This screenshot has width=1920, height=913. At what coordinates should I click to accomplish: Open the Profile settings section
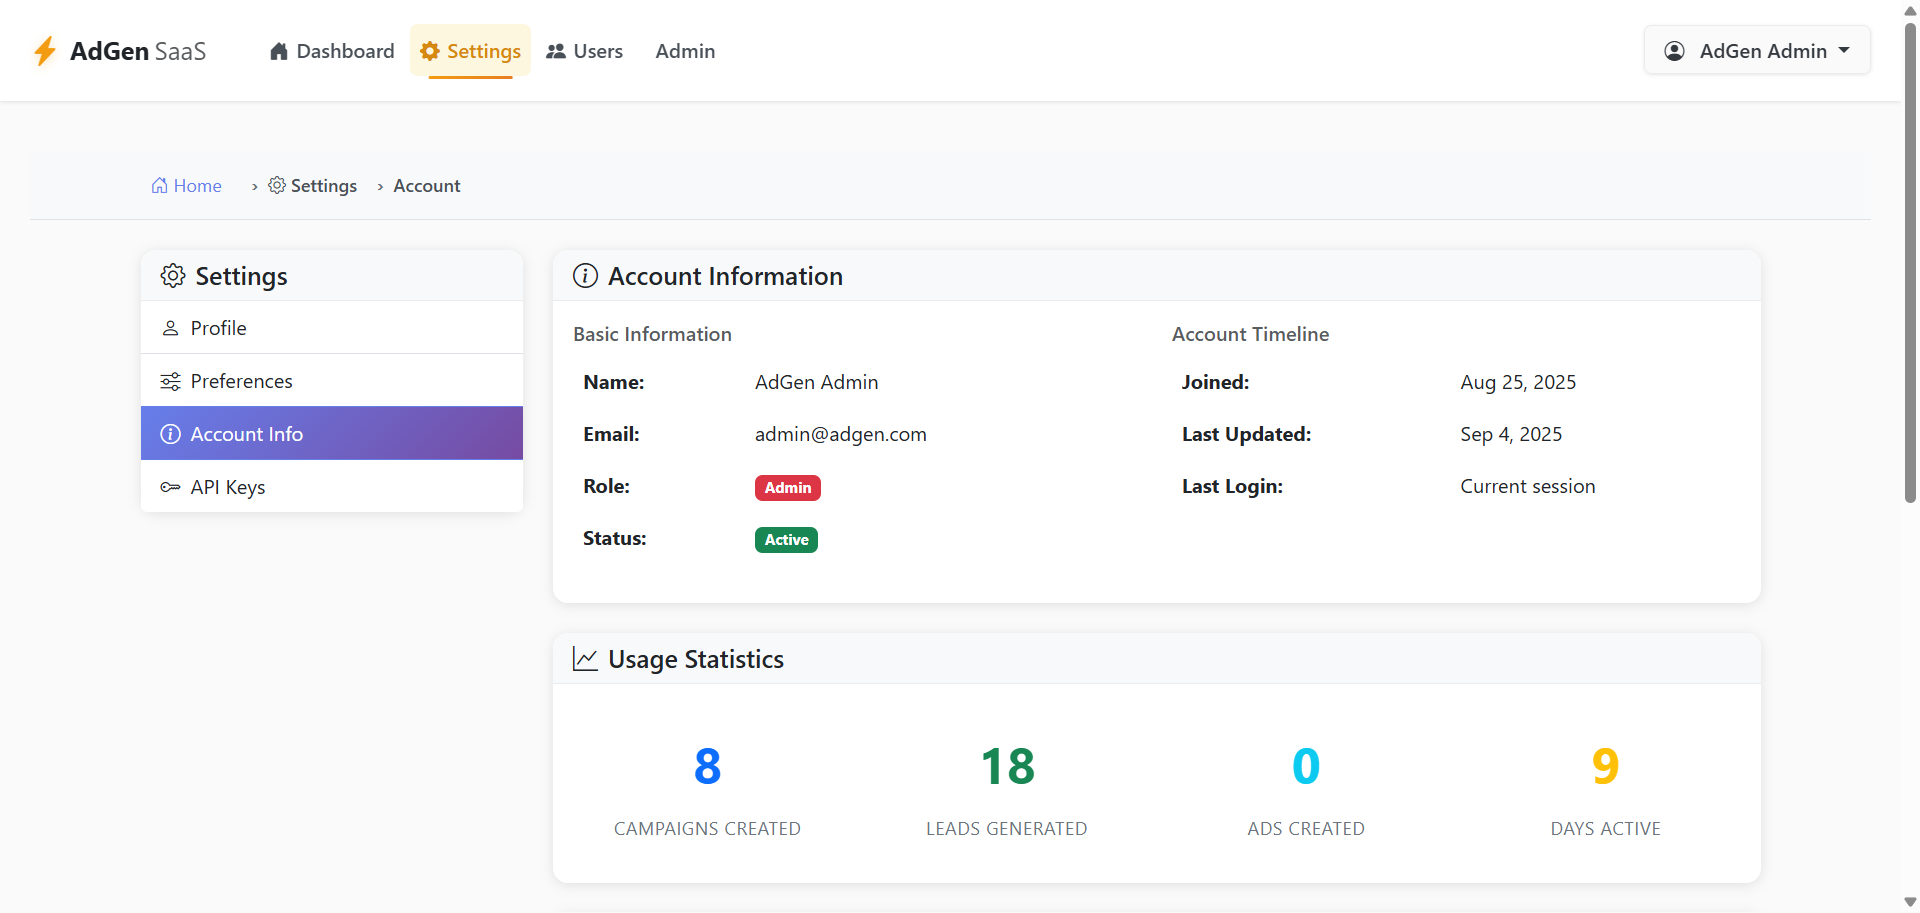332,328
